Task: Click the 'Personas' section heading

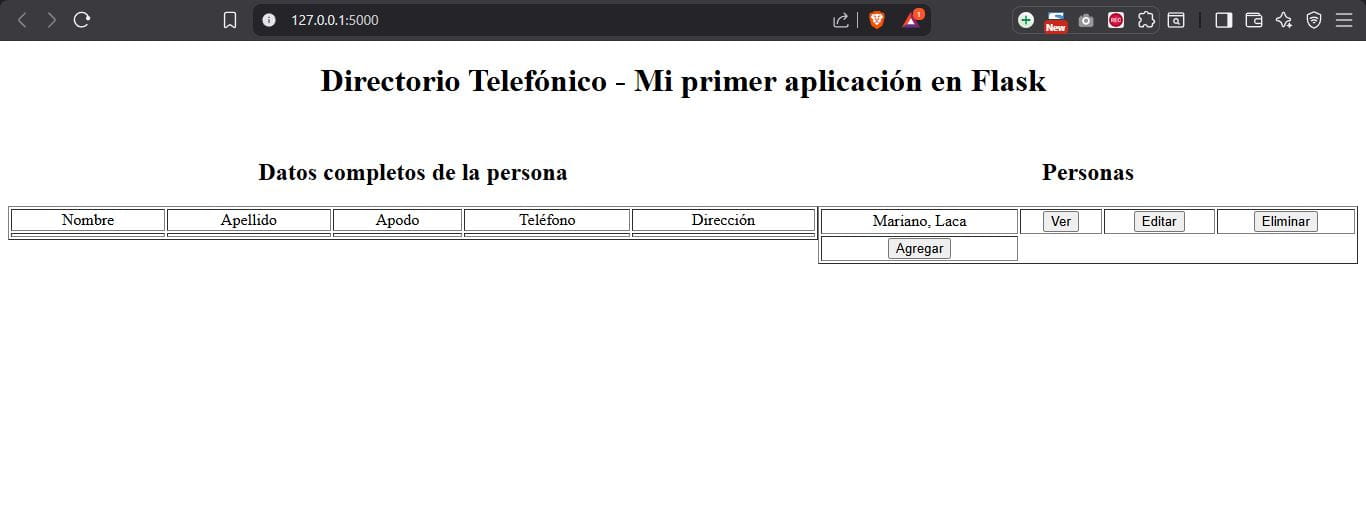Action: coord(1088,172)
